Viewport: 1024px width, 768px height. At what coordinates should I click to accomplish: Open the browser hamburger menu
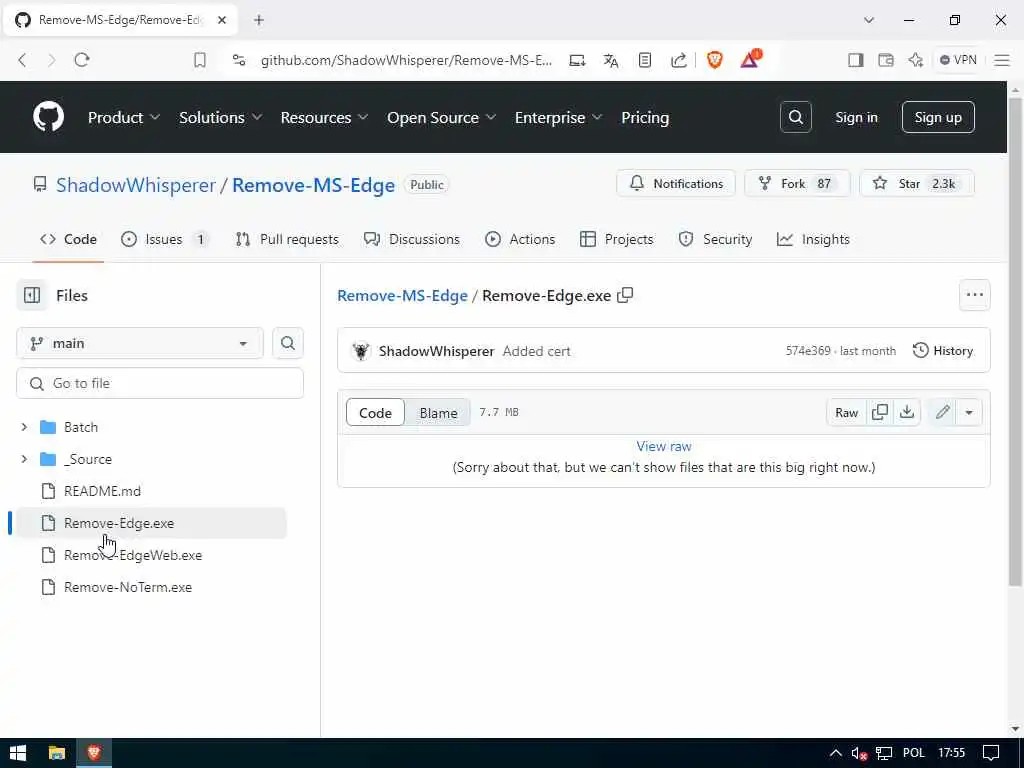click(x=1002, y=60)
